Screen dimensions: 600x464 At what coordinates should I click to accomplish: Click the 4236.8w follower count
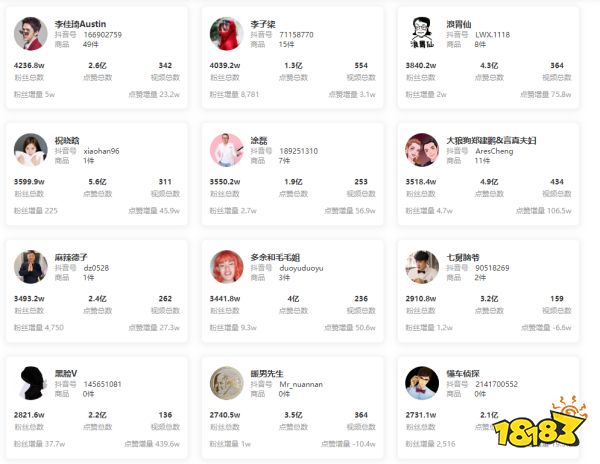click(29, 65)
